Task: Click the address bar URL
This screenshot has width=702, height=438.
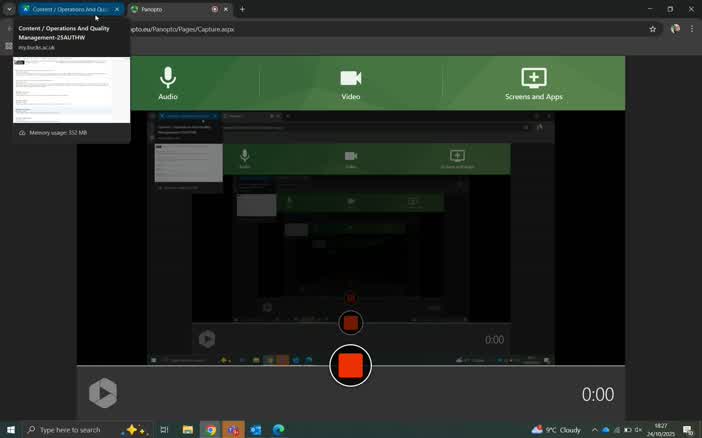Action: (181, 29)
